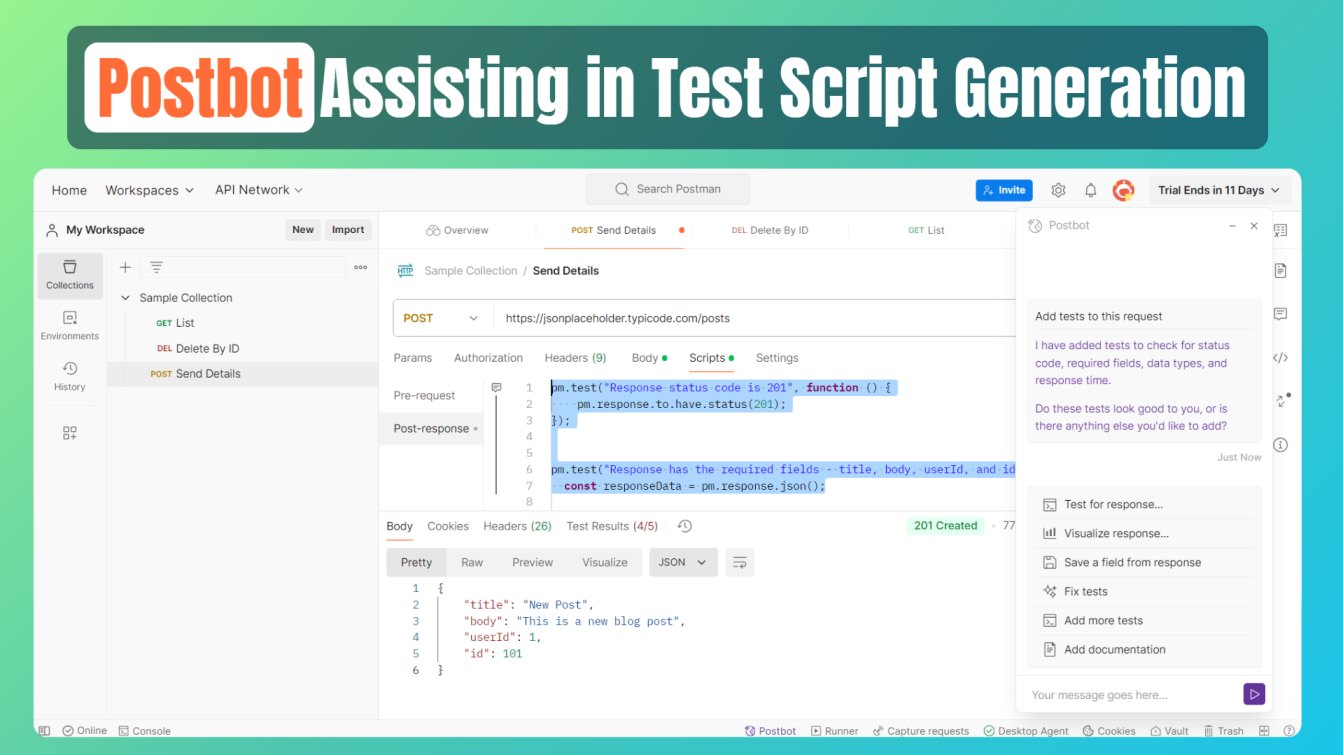Click the Import button

(348, 230)
